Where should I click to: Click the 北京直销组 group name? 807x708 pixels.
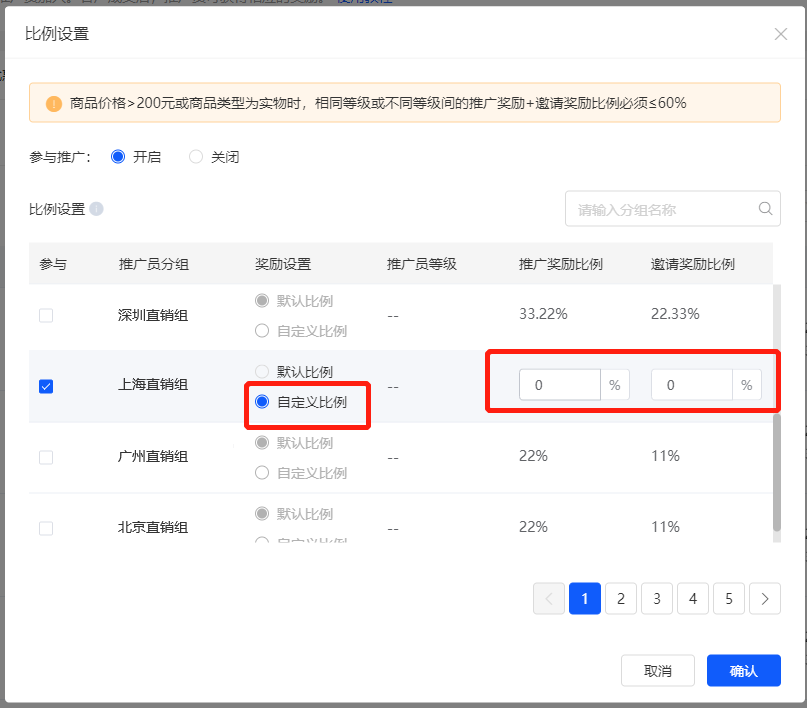coord(153,527)
